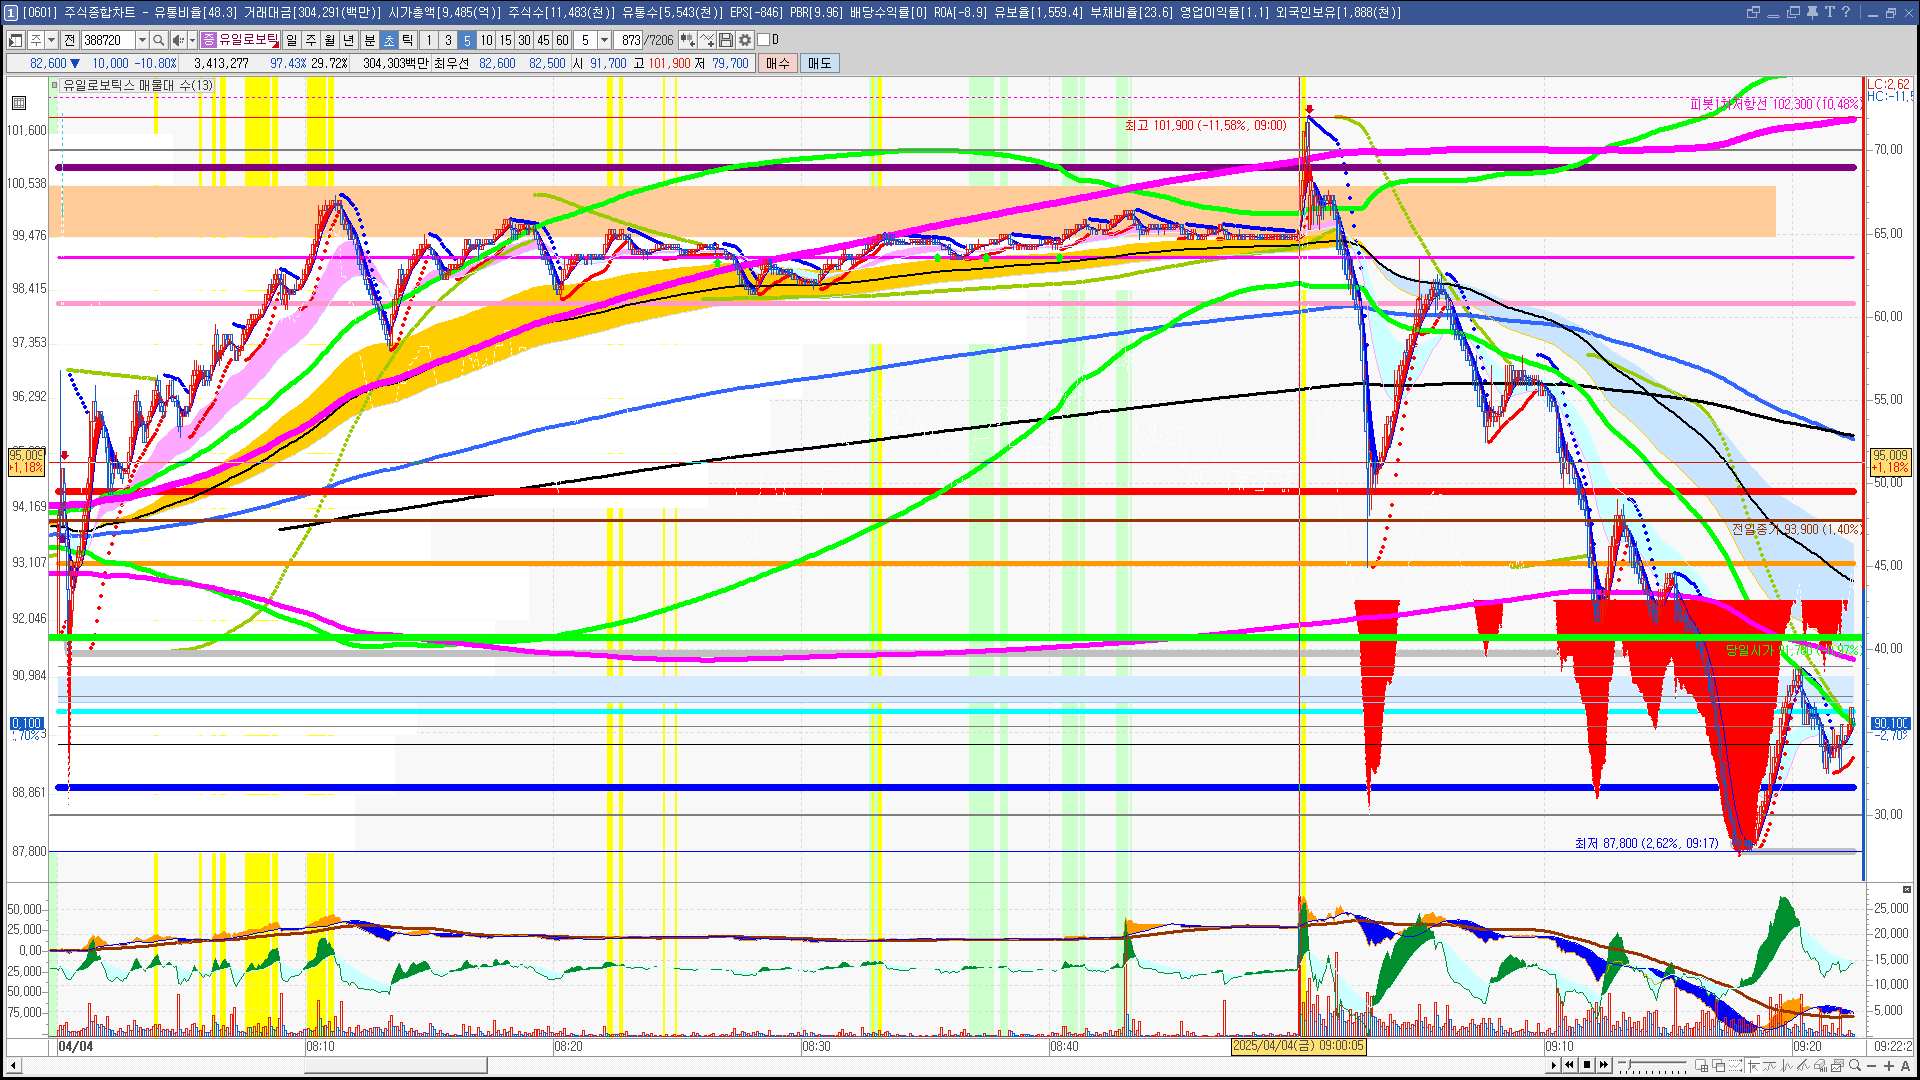The height and width of the screenshot is (1080, 1920).
Task: Open the stock code 388720 dropdown arrow
Action: pos(142,40)
